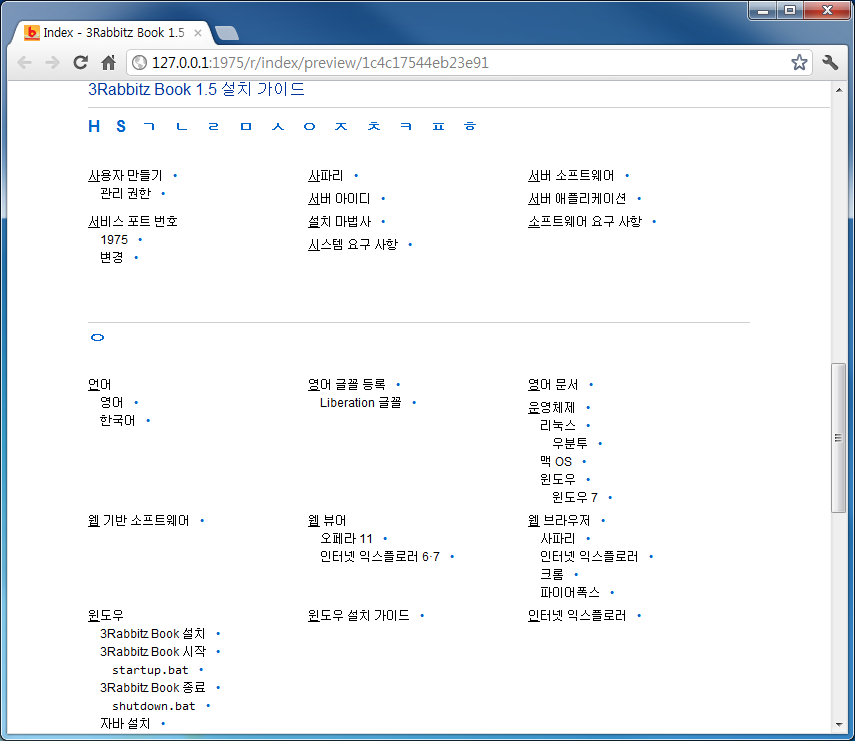Click the bullet link after 서버 아이디
Screen dimensions: 855x741
(383, 198)
